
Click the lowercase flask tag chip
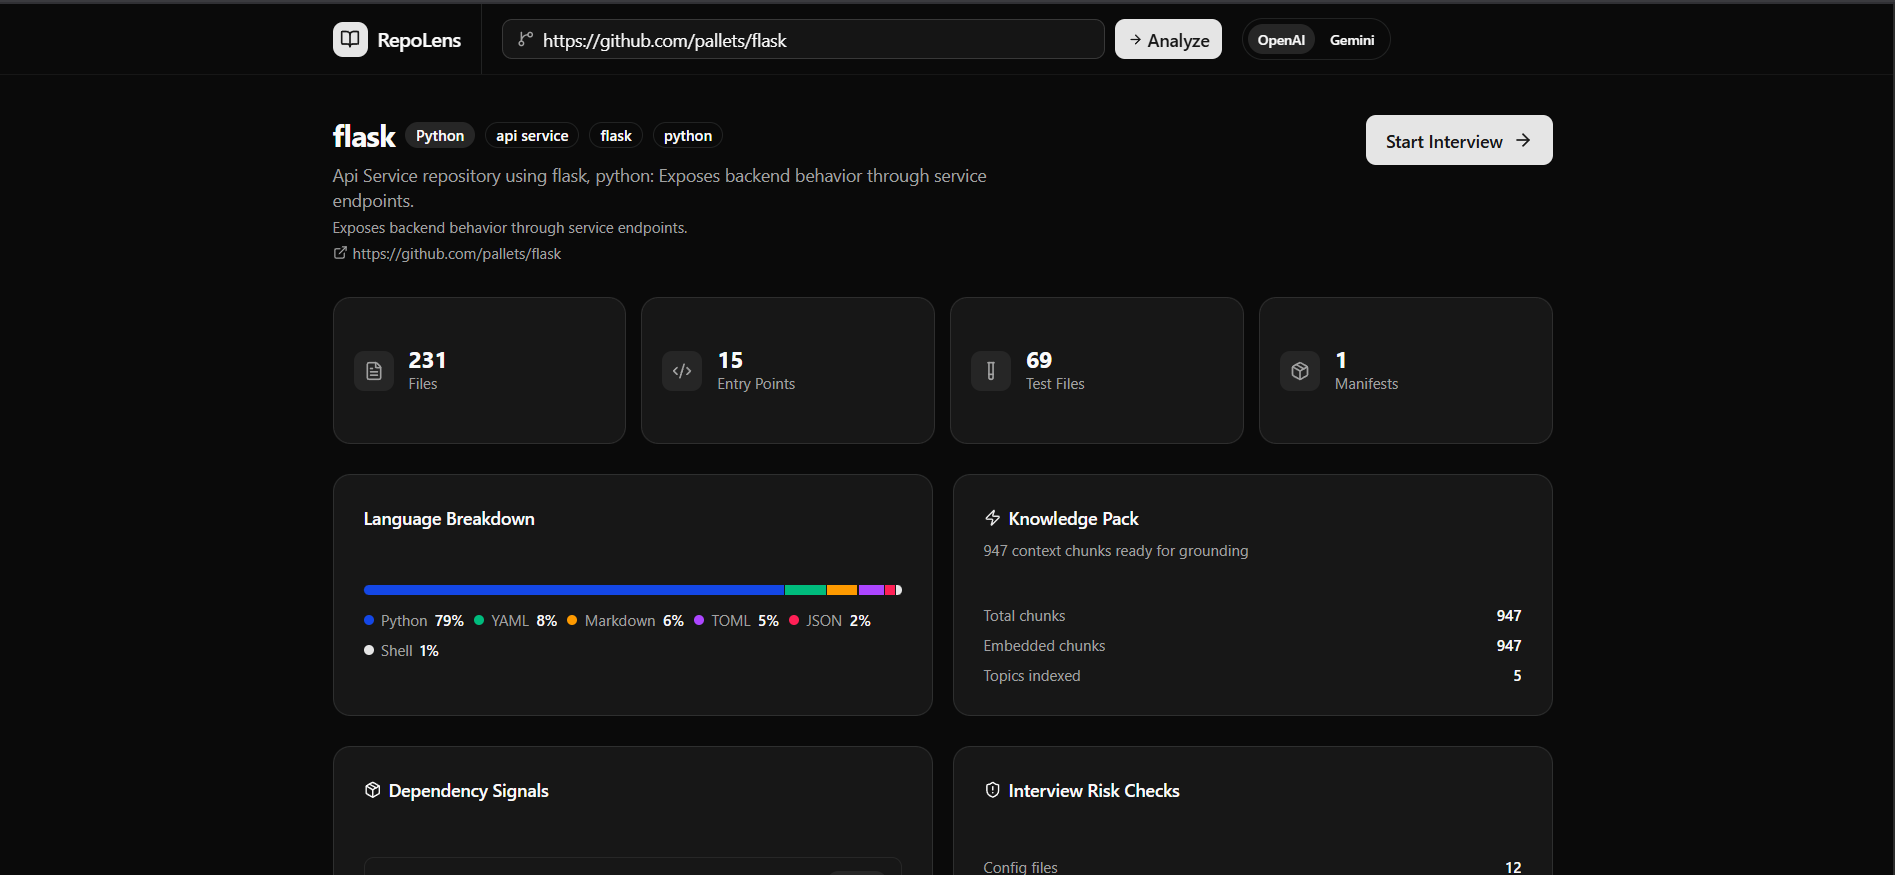tap(616, 136)
